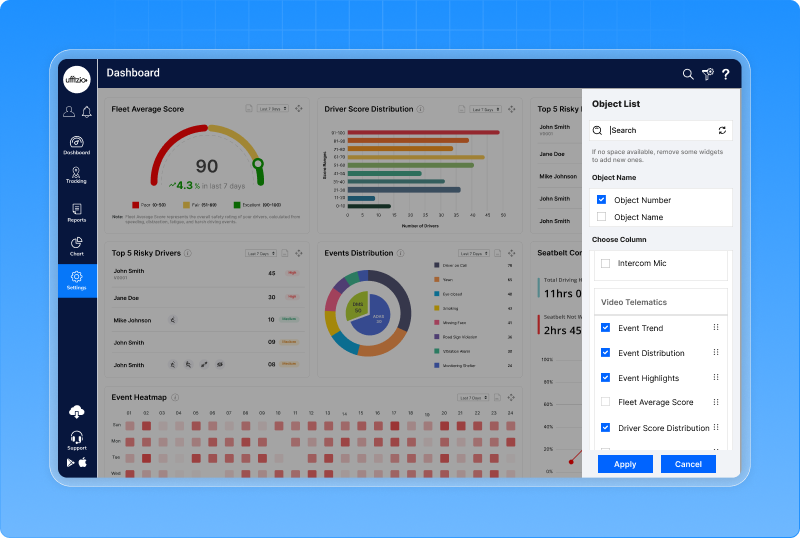Enable the Fleet Average Score checkbox
800x538 pixels.
pos(605,402)
